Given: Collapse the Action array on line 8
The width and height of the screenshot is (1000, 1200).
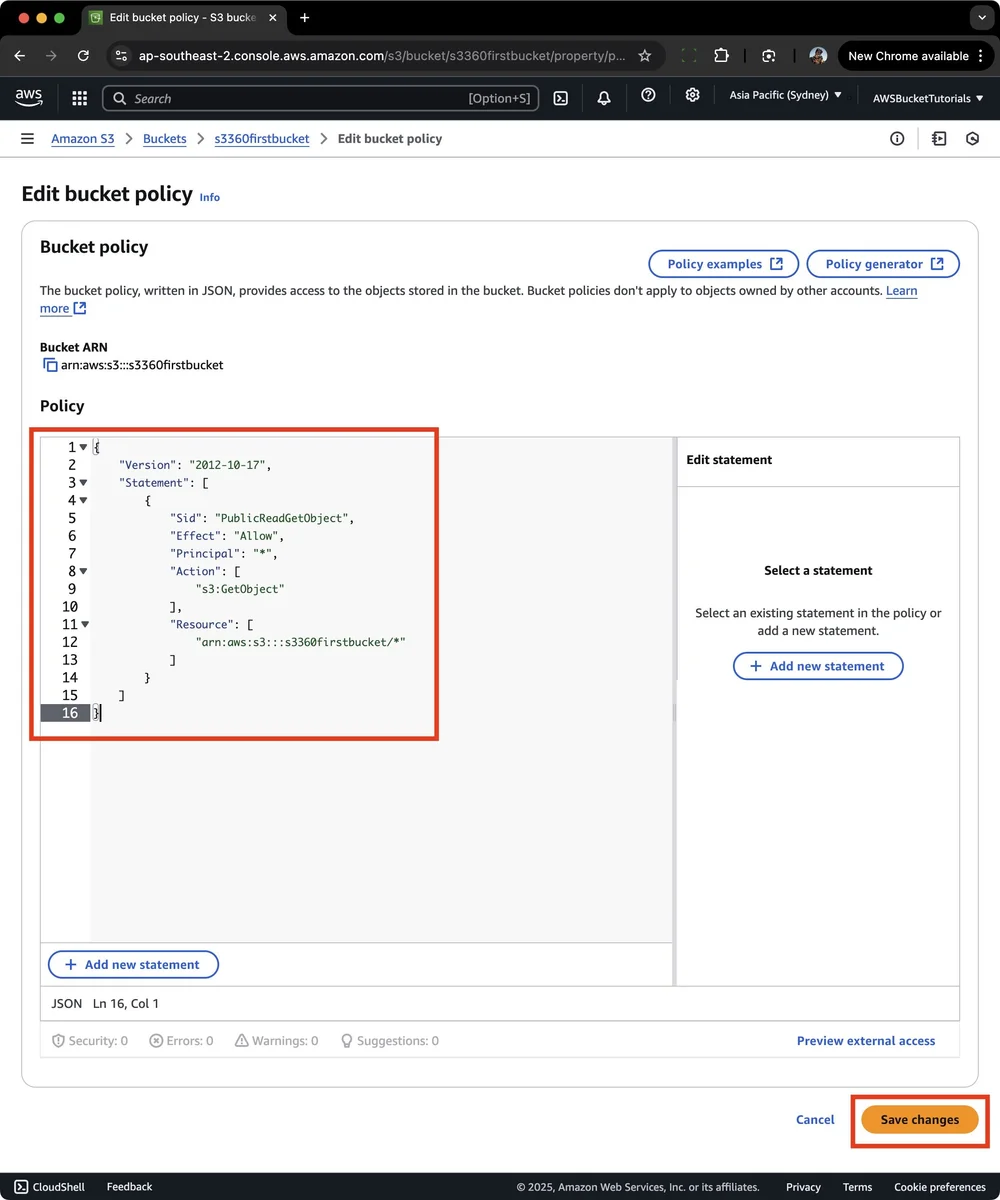Looking at the screenshot, I should pyautogui.click(x=83, y=571).
